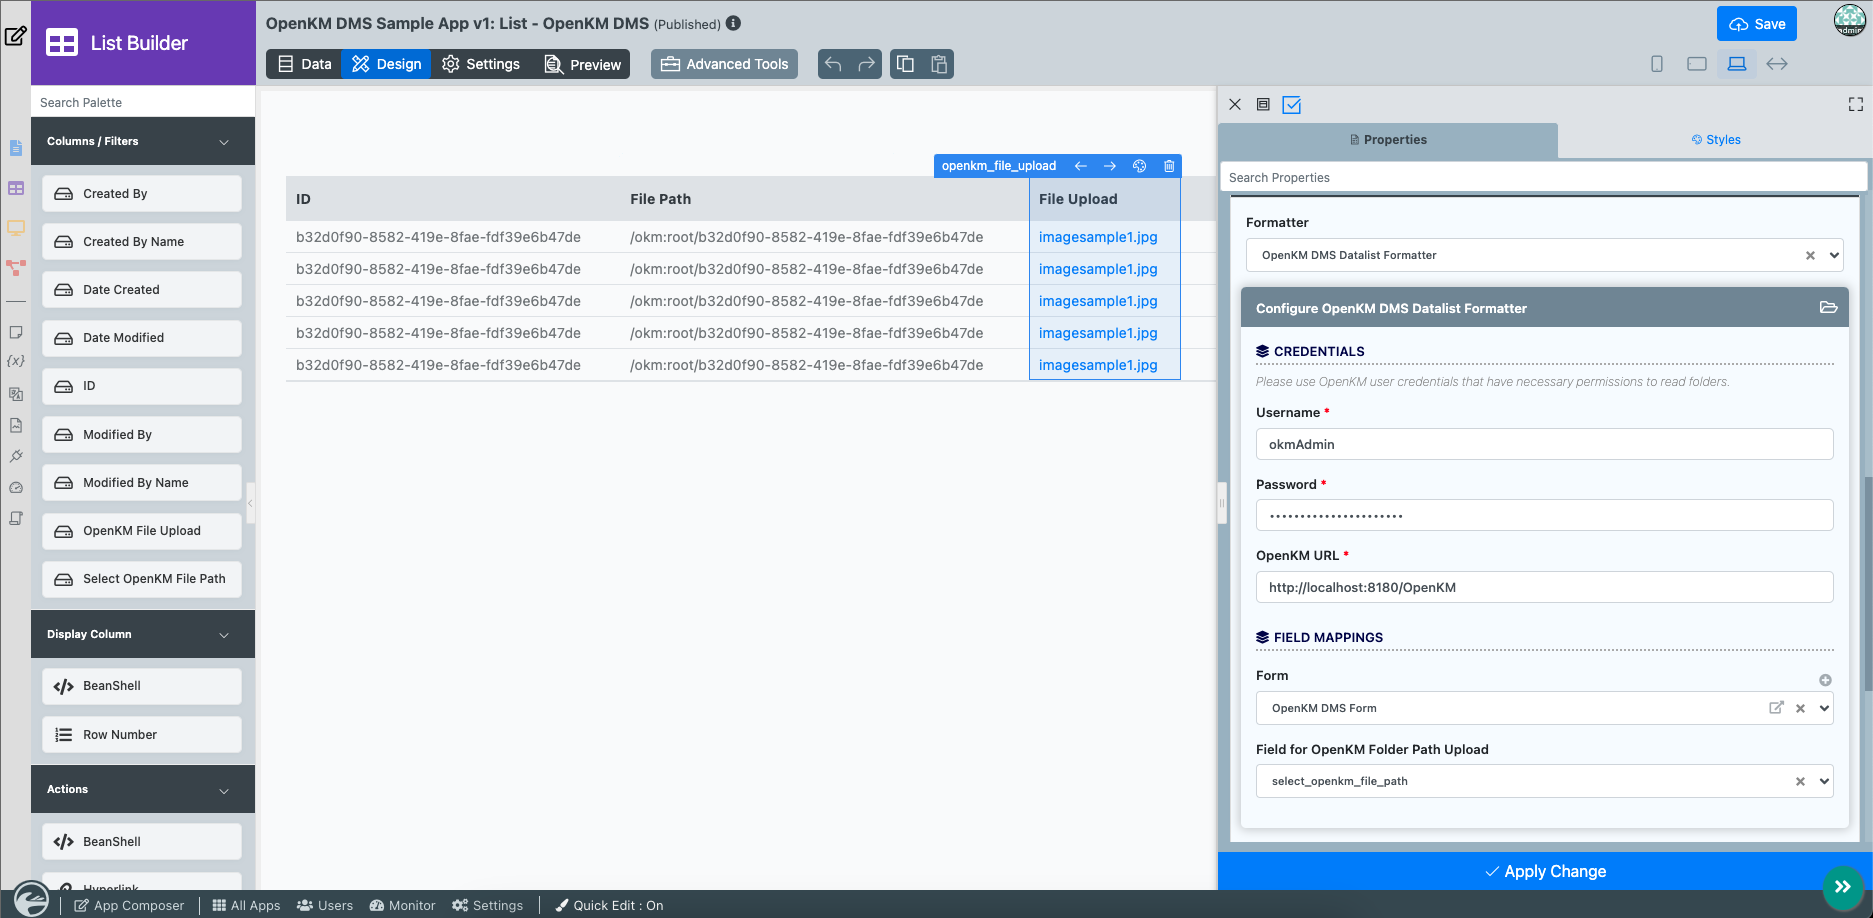Click the Apply Change button
This screenshot has height=918, width=1873.
click(x=1544, y=871)
